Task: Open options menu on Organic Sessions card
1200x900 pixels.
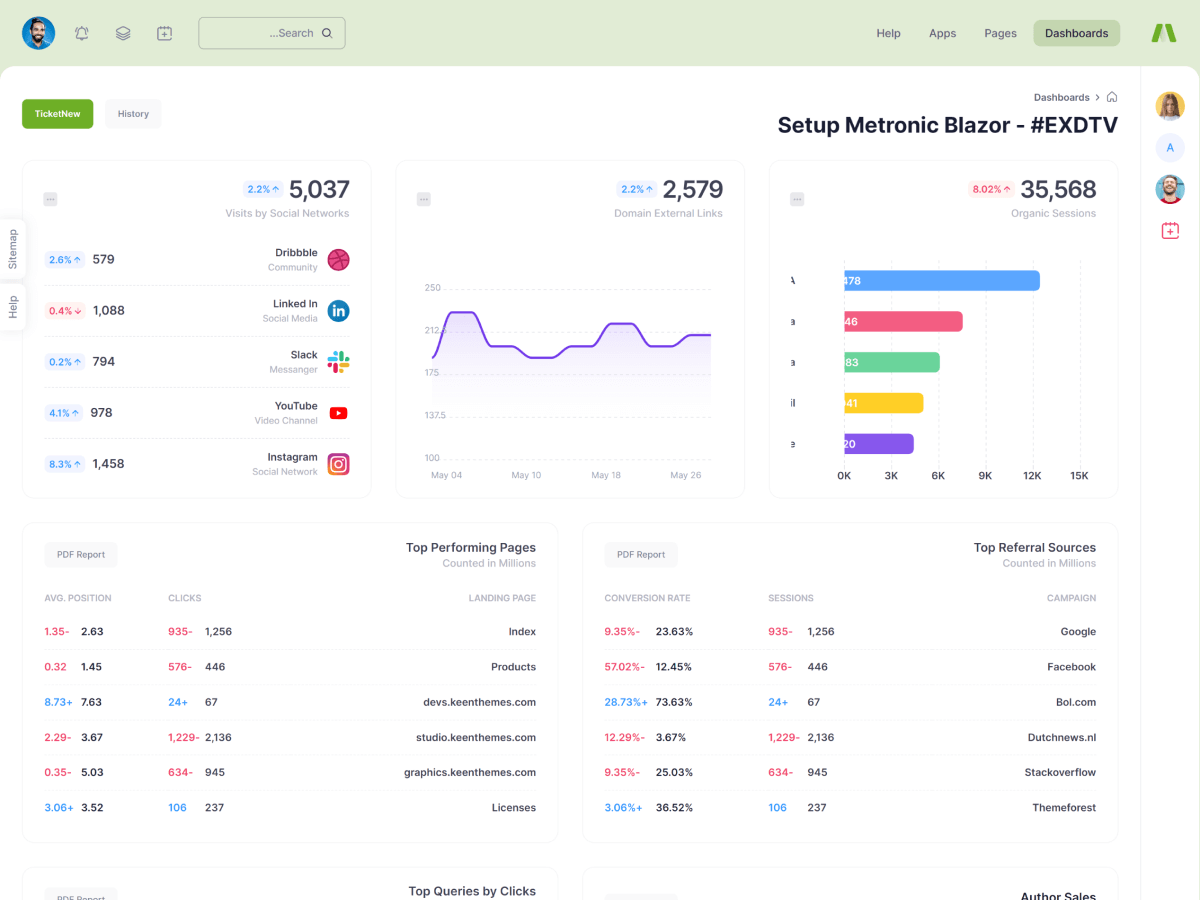Action: coord(797,200)
